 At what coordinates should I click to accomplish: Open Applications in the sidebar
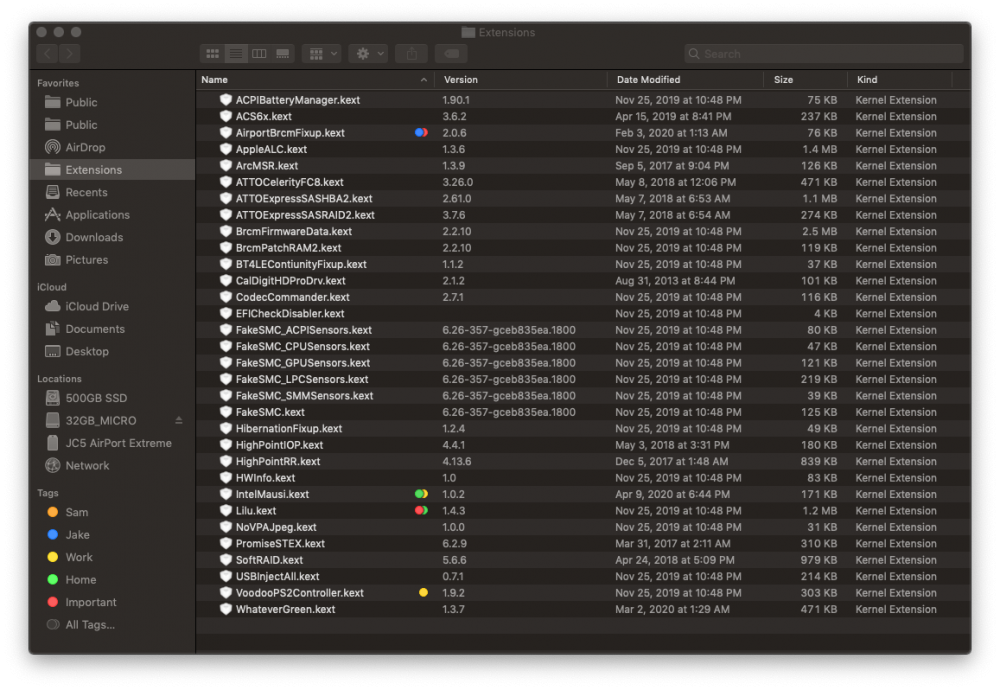(x=97, y=215)
